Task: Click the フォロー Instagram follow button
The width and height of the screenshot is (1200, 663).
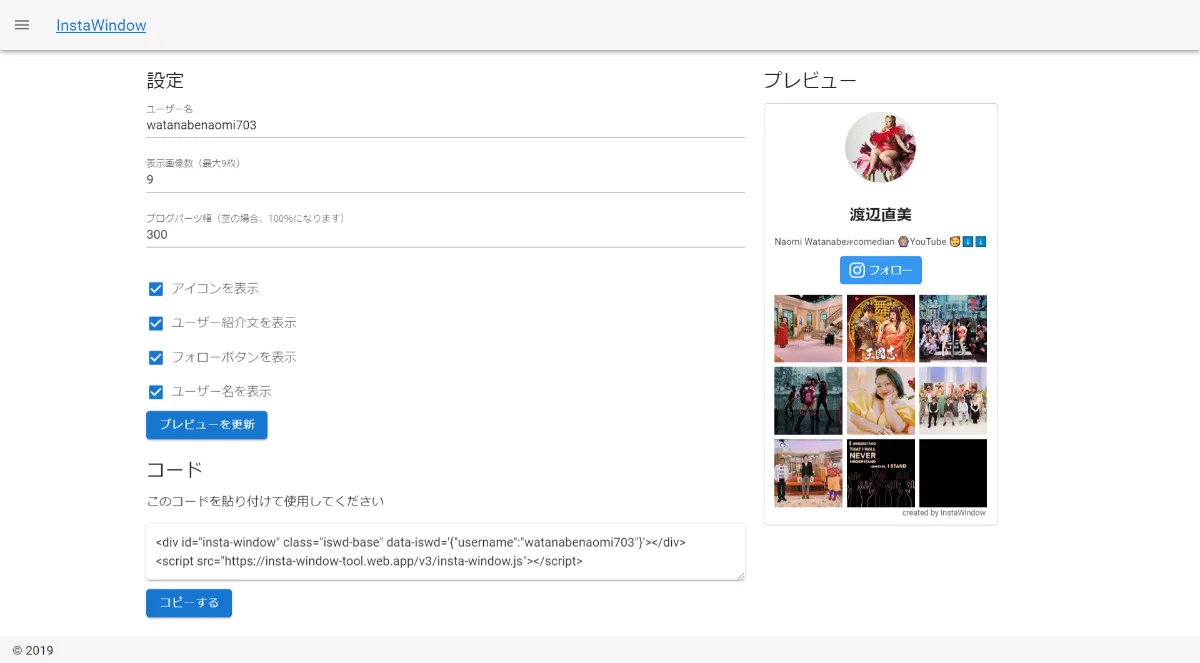Action: [x=881, y=270]
